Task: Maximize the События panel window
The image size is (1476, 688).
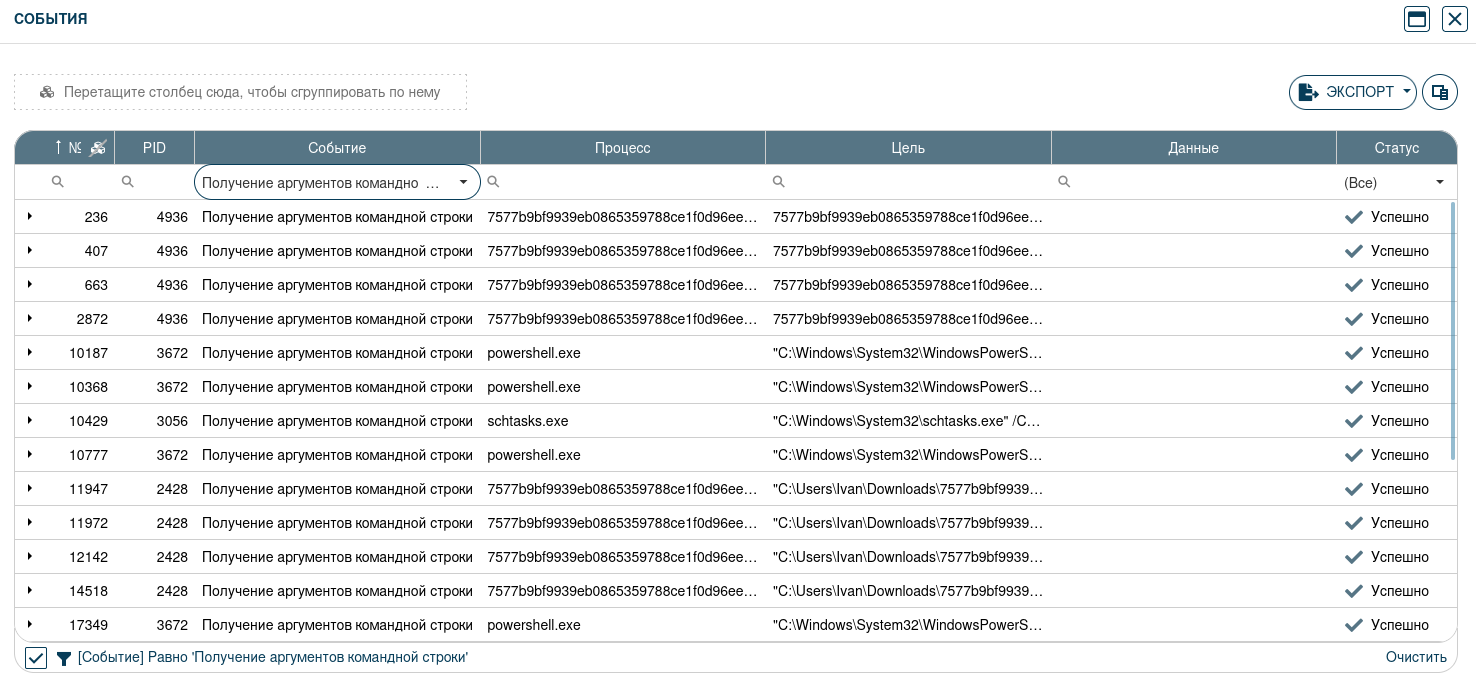Action: [x=1417, y=19]
